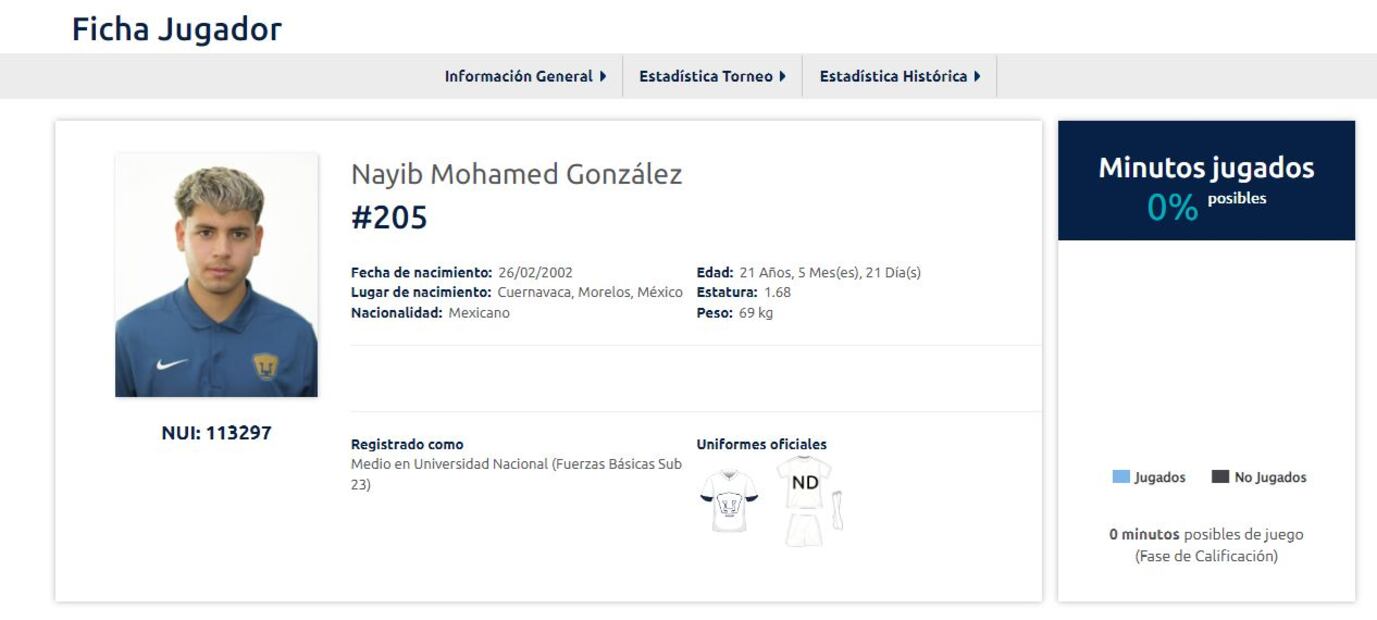Select the NUI: 113297 text
This screenshot has width=1377, height=620.
pos(216,433)
